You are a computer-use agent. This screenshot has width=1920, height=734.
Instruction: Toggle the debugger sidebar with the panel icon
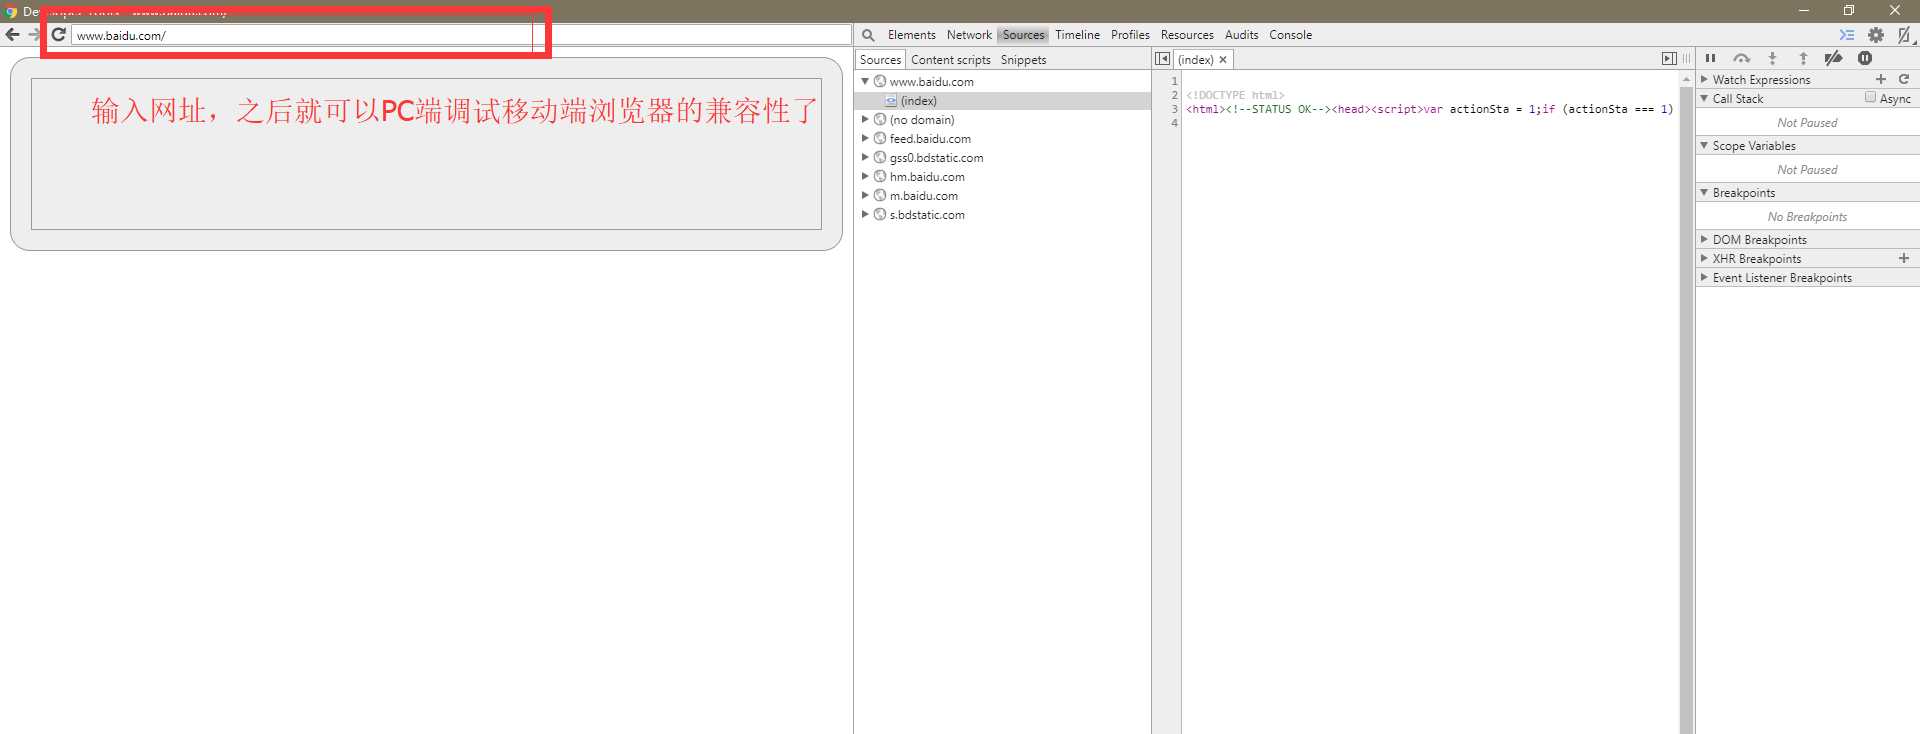coord(1668,59)
